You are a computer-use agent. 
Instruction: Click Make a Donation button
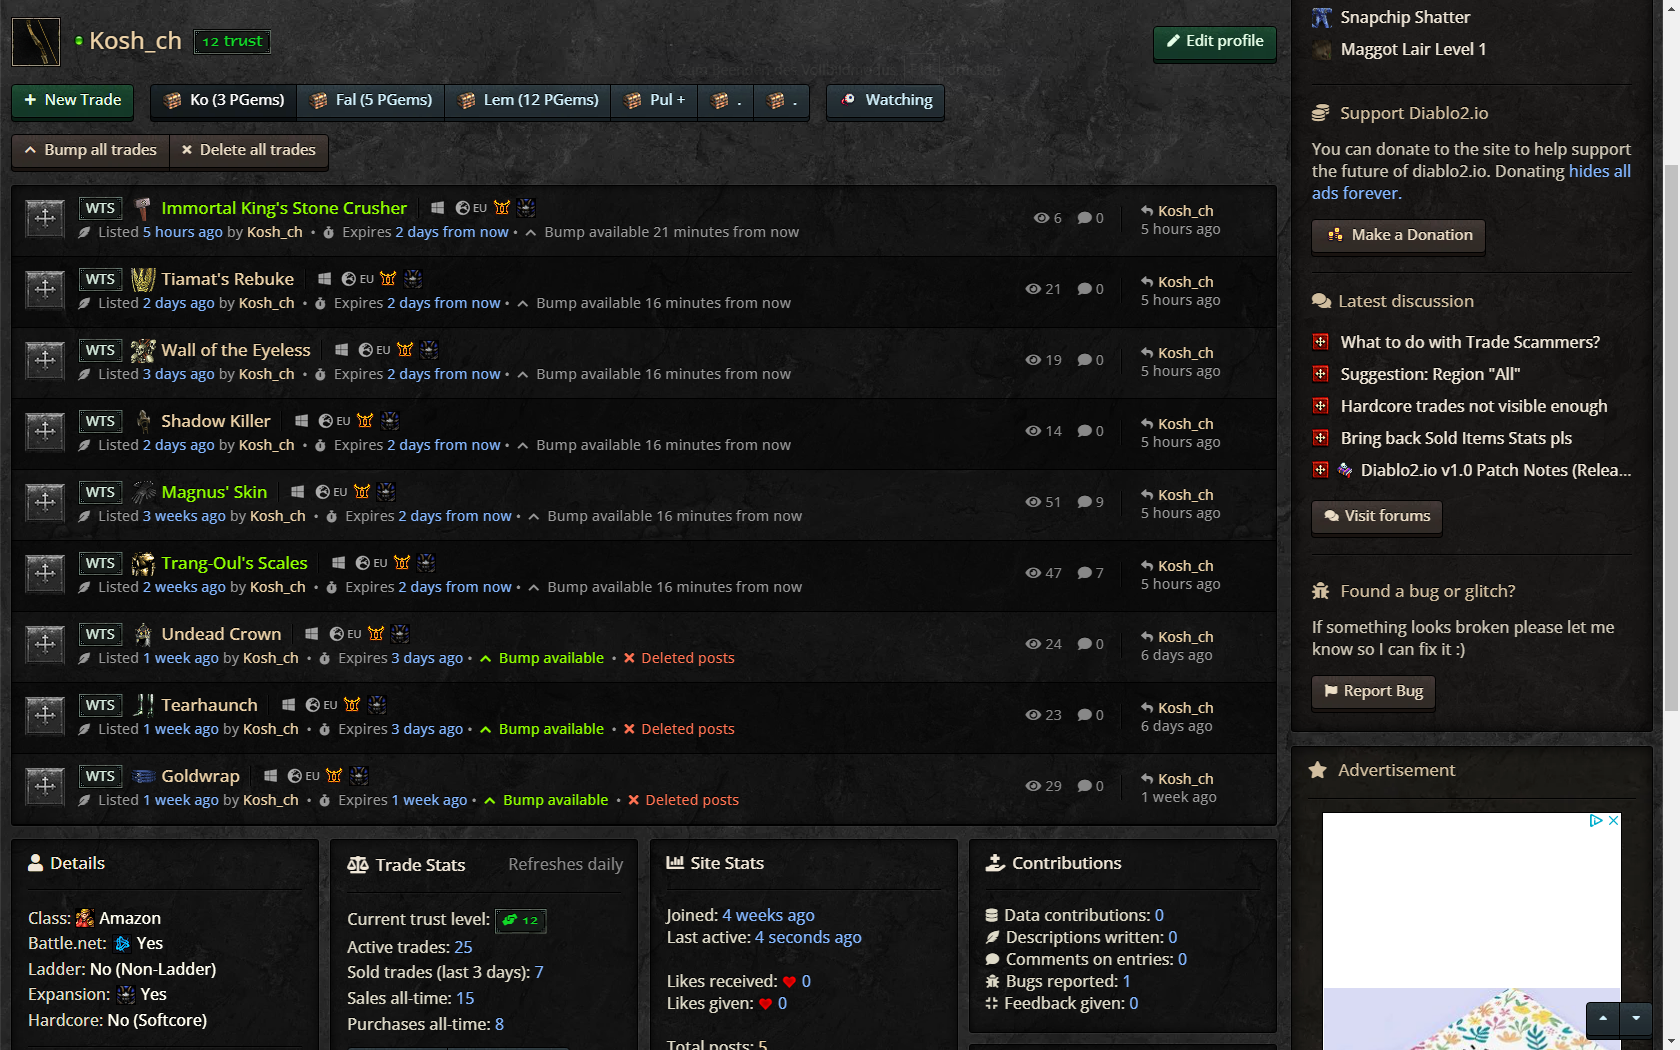pos(1398,235)
